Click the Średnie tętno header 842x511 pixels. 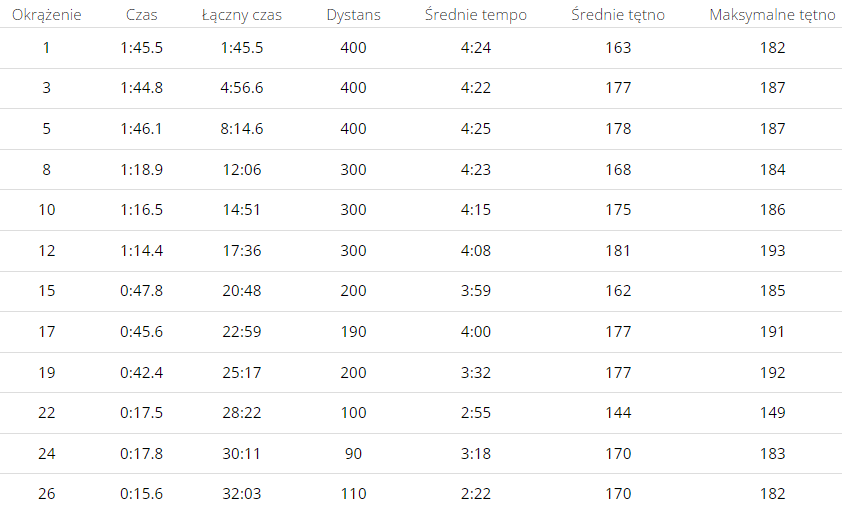[618, 15]
